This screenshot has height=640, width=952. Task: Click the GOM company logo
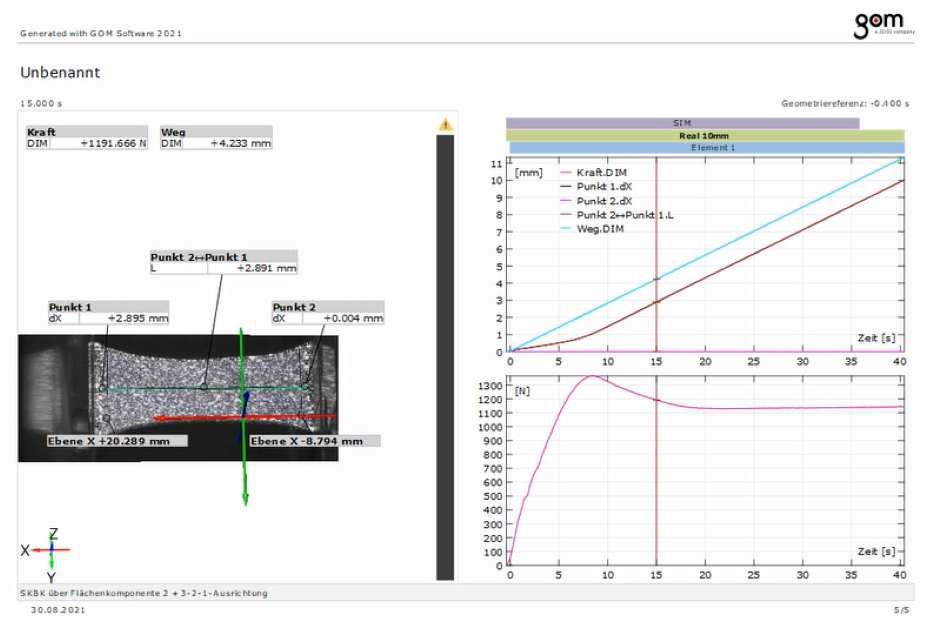(x=877, y=22)
